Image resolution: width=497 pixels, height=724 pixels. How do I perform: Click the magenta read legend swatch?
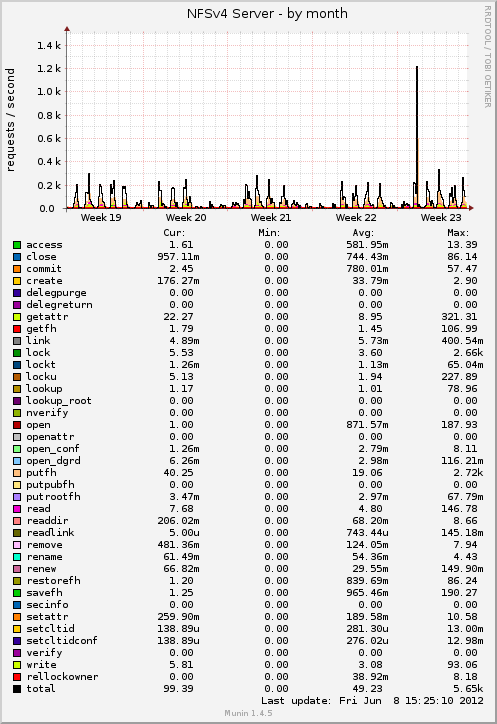[17, 509]
